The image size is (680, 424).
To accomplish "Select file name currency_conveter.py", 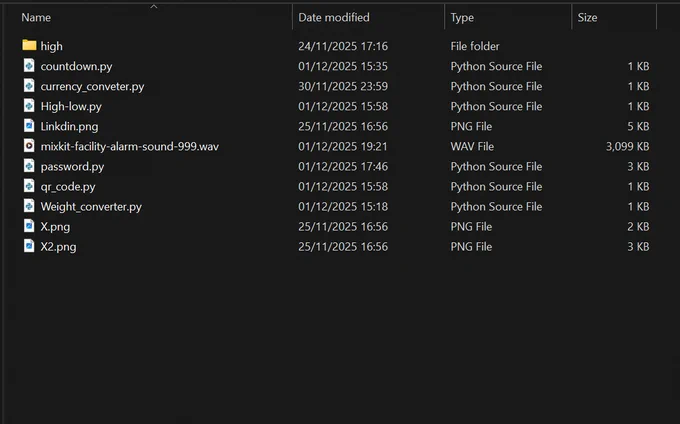I will click(92, 86).
